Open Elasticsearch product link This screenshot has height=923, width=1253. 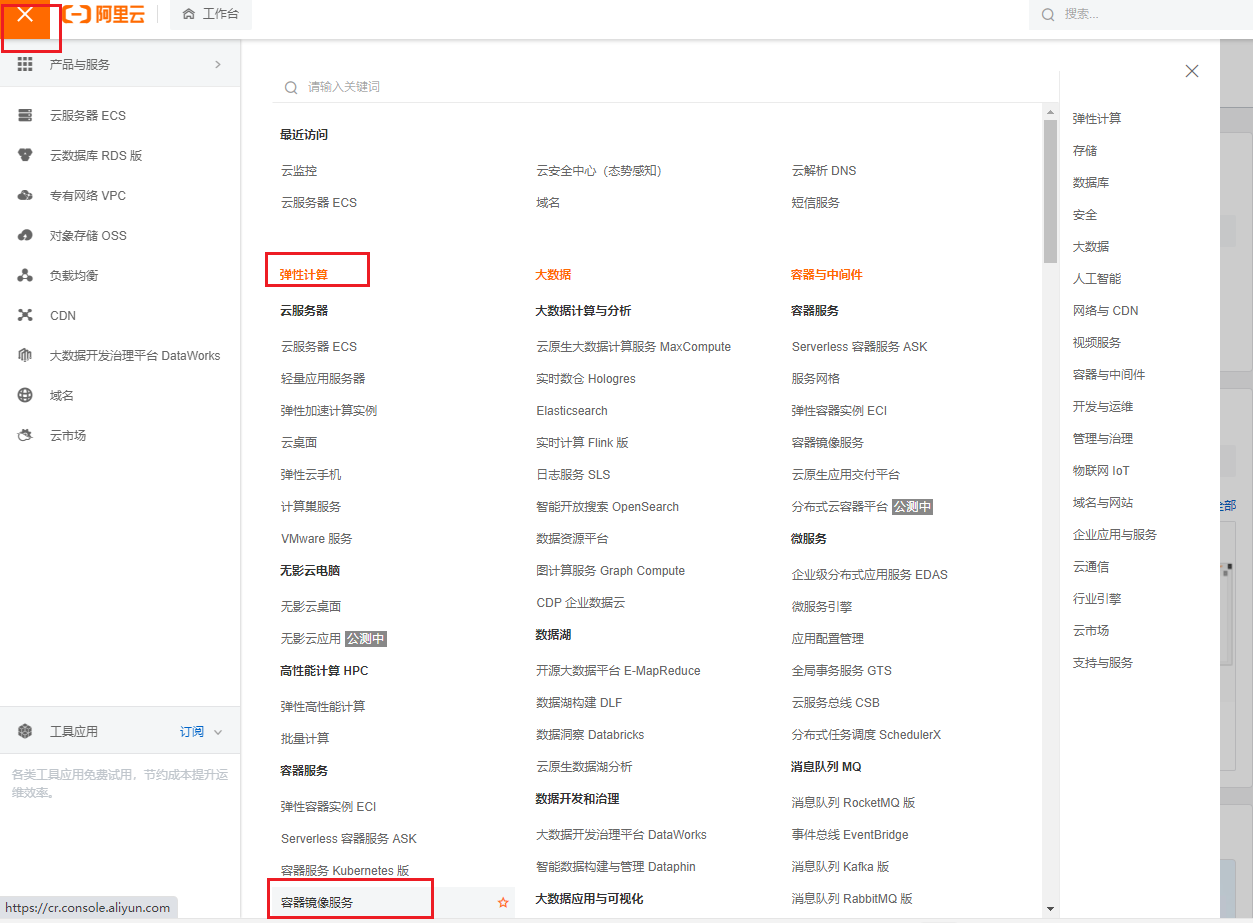point(572,410)
